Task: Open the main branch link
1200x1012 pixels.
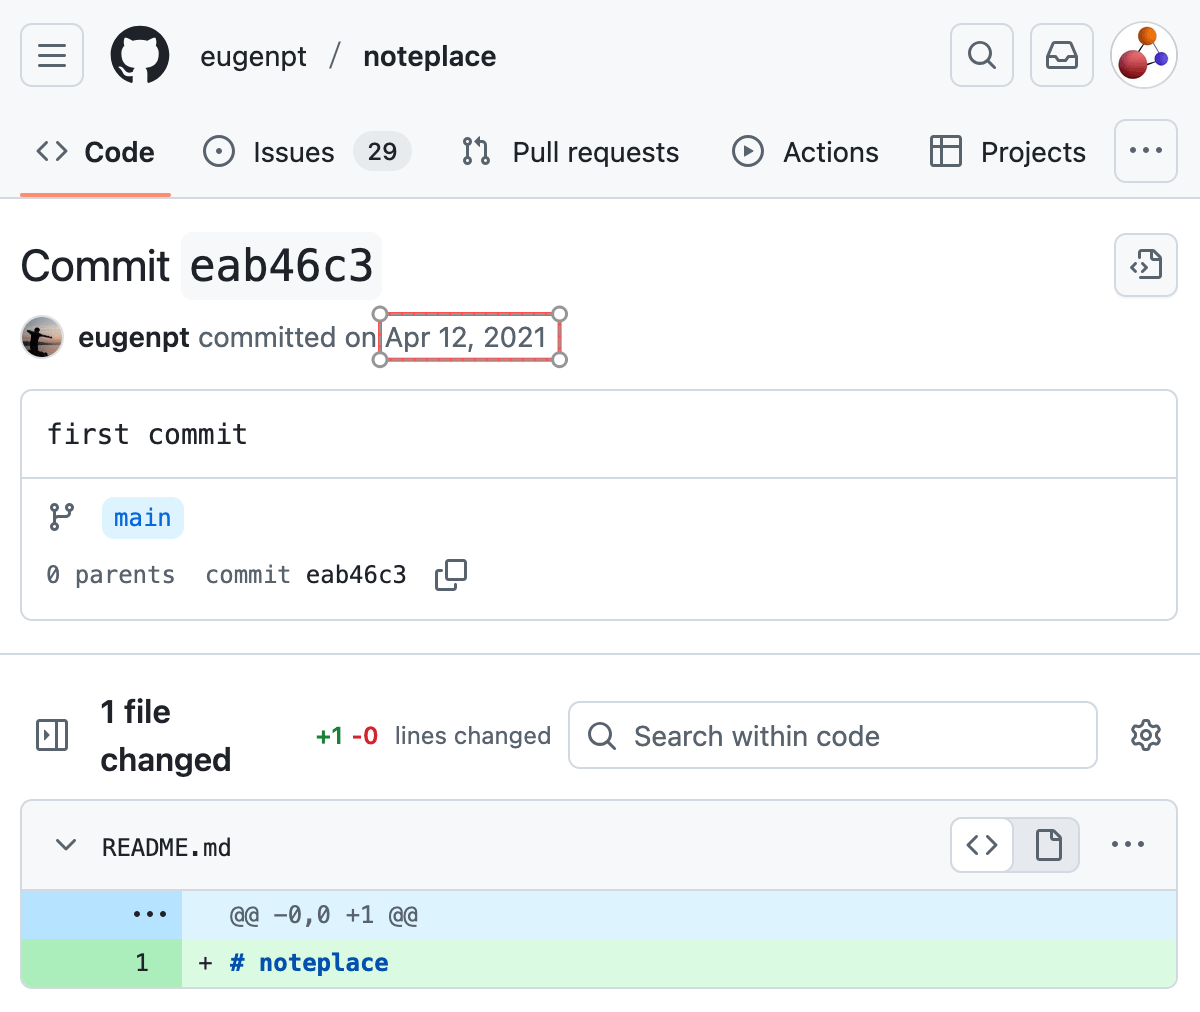Action: (x=142, y=517)
